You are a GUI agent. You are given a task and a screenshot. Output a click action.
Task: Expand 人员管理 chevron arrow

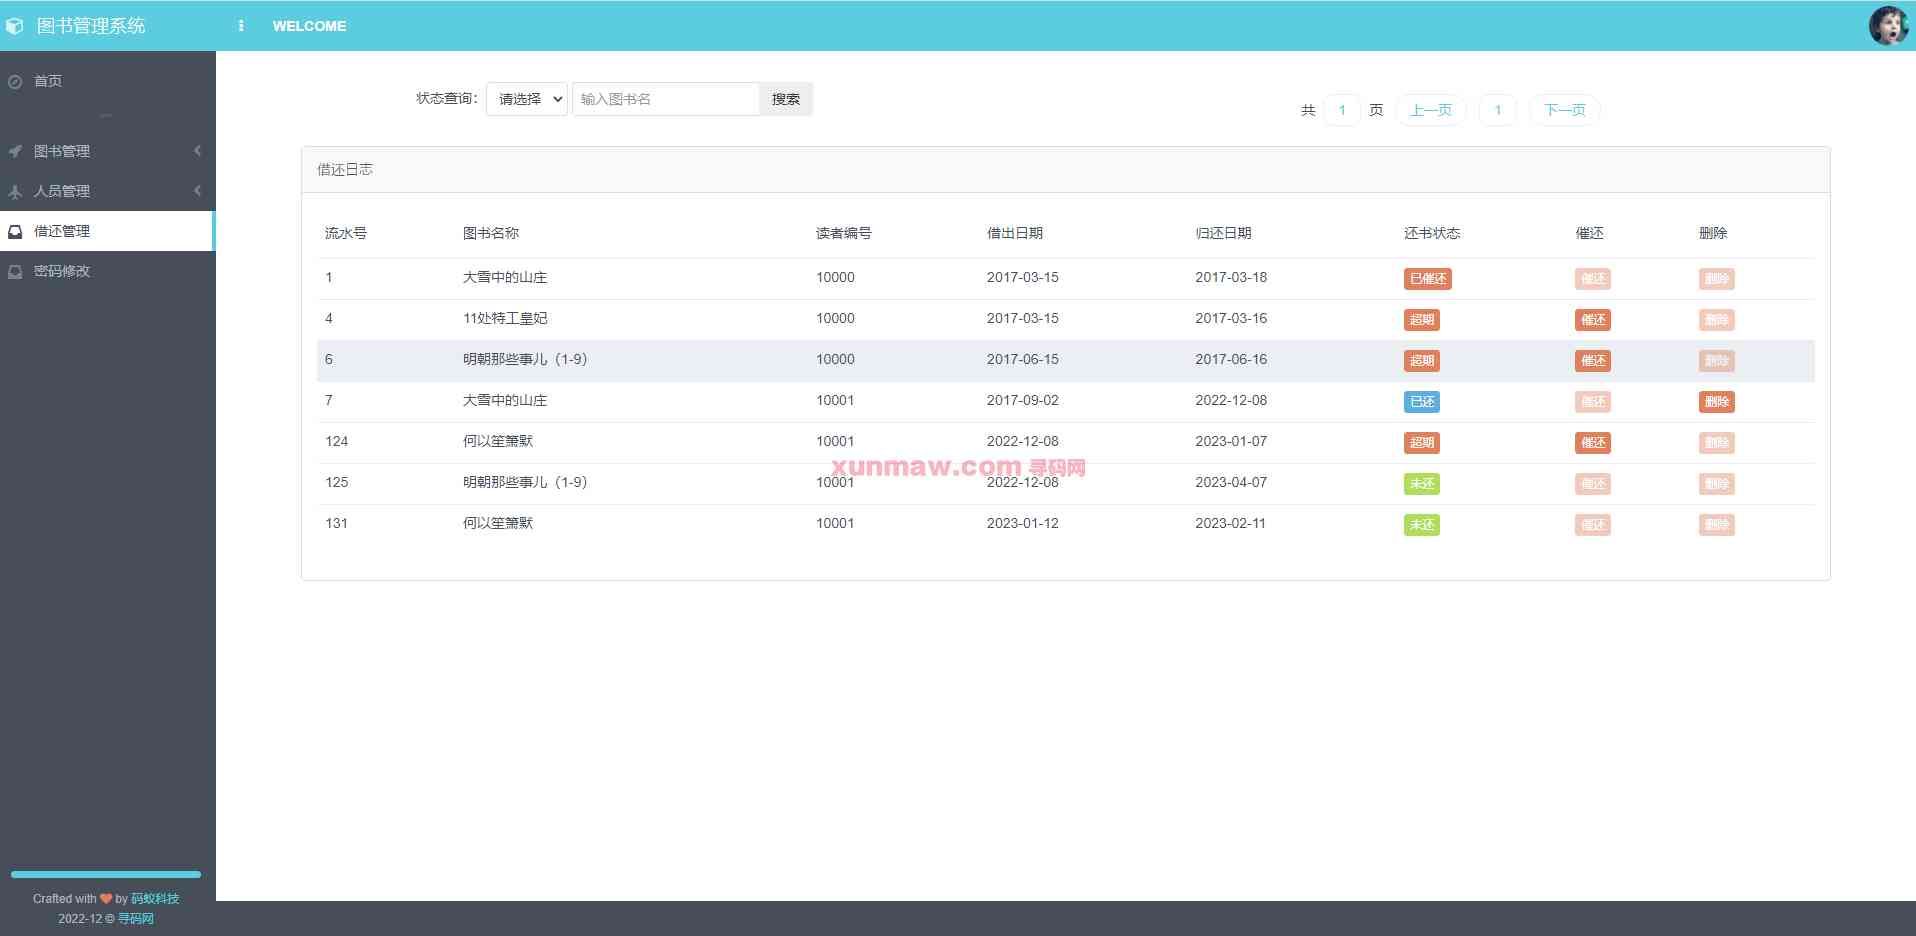coord(197,191)
